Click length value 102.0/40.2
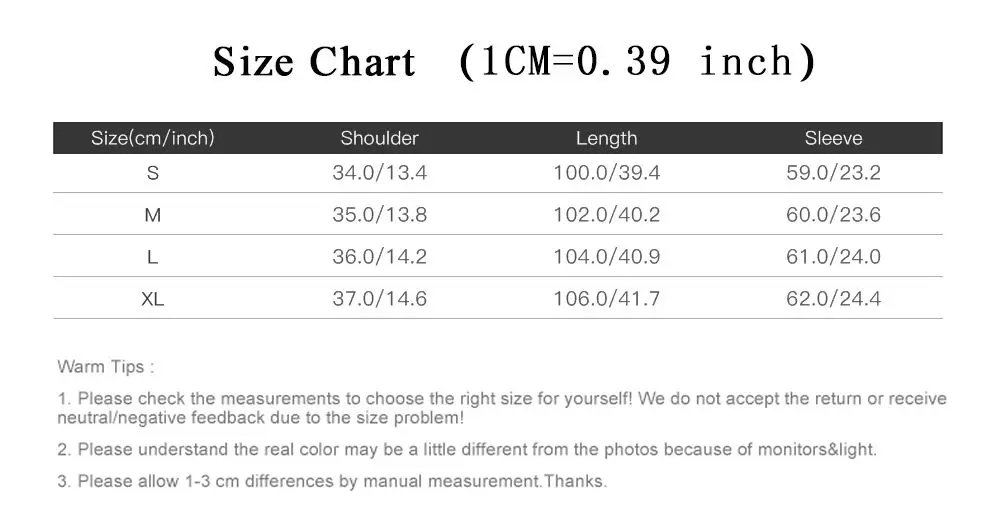1001x521 pixels. (x=606, y=215)
